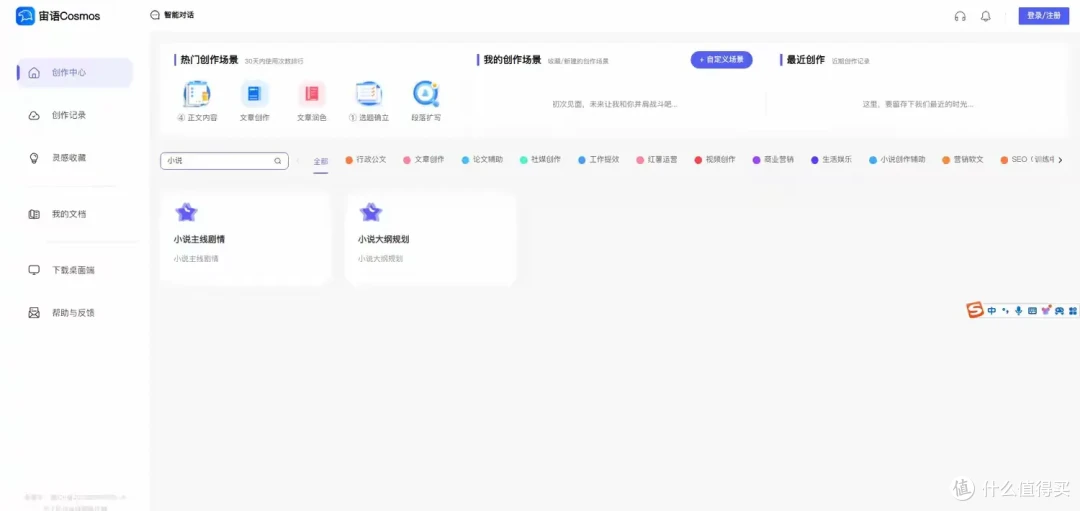Image resolution: width=1080 pixels, height=511 pixels.
Task: Open the 文章创作 scene icon
Action: [254, 95]
